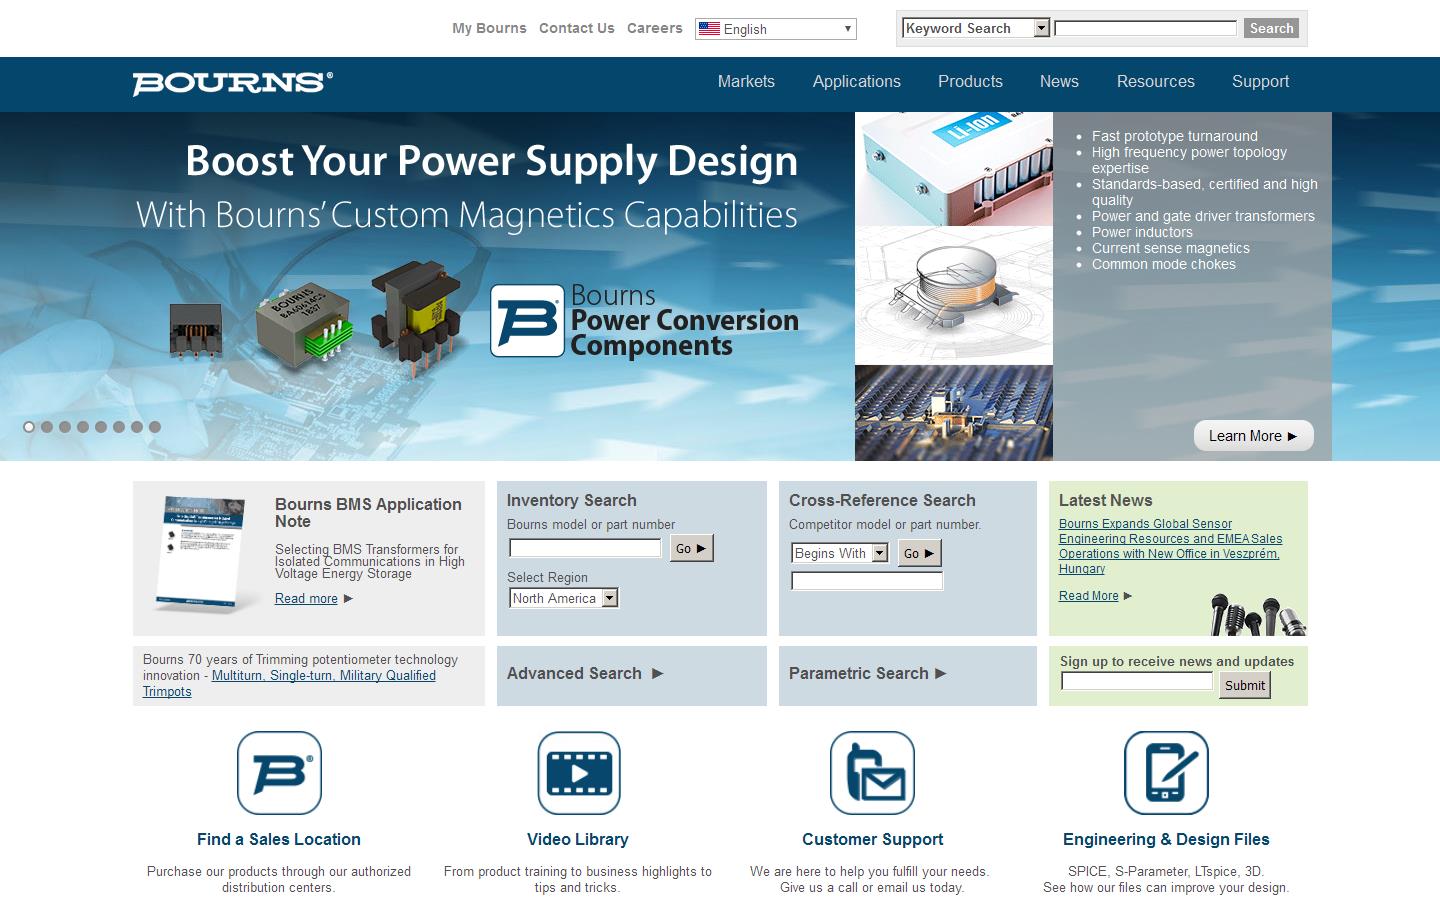Open Find a Sales Location icon
This screenshot has height=900, width=1440.
tap(279, 773)
